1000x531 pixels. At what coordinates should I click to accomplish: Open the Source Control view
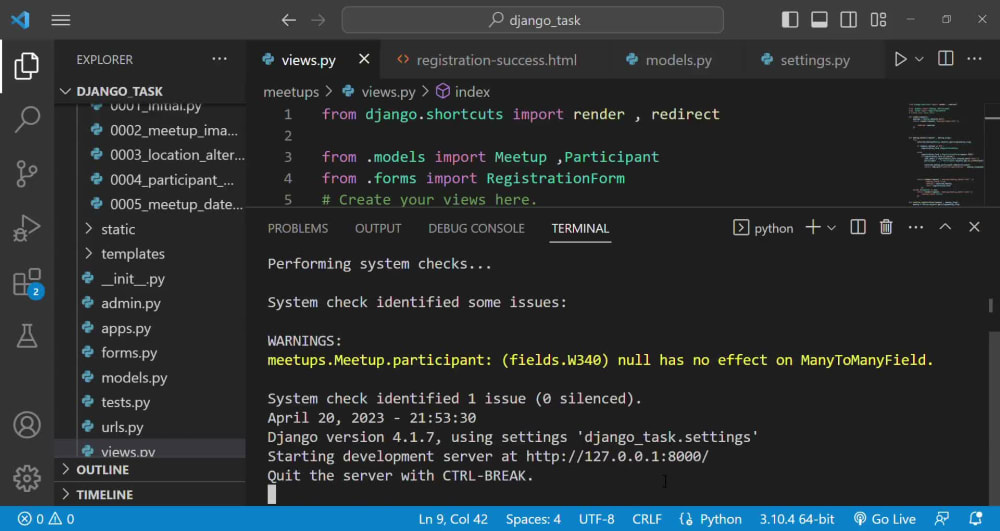[26, 173]
